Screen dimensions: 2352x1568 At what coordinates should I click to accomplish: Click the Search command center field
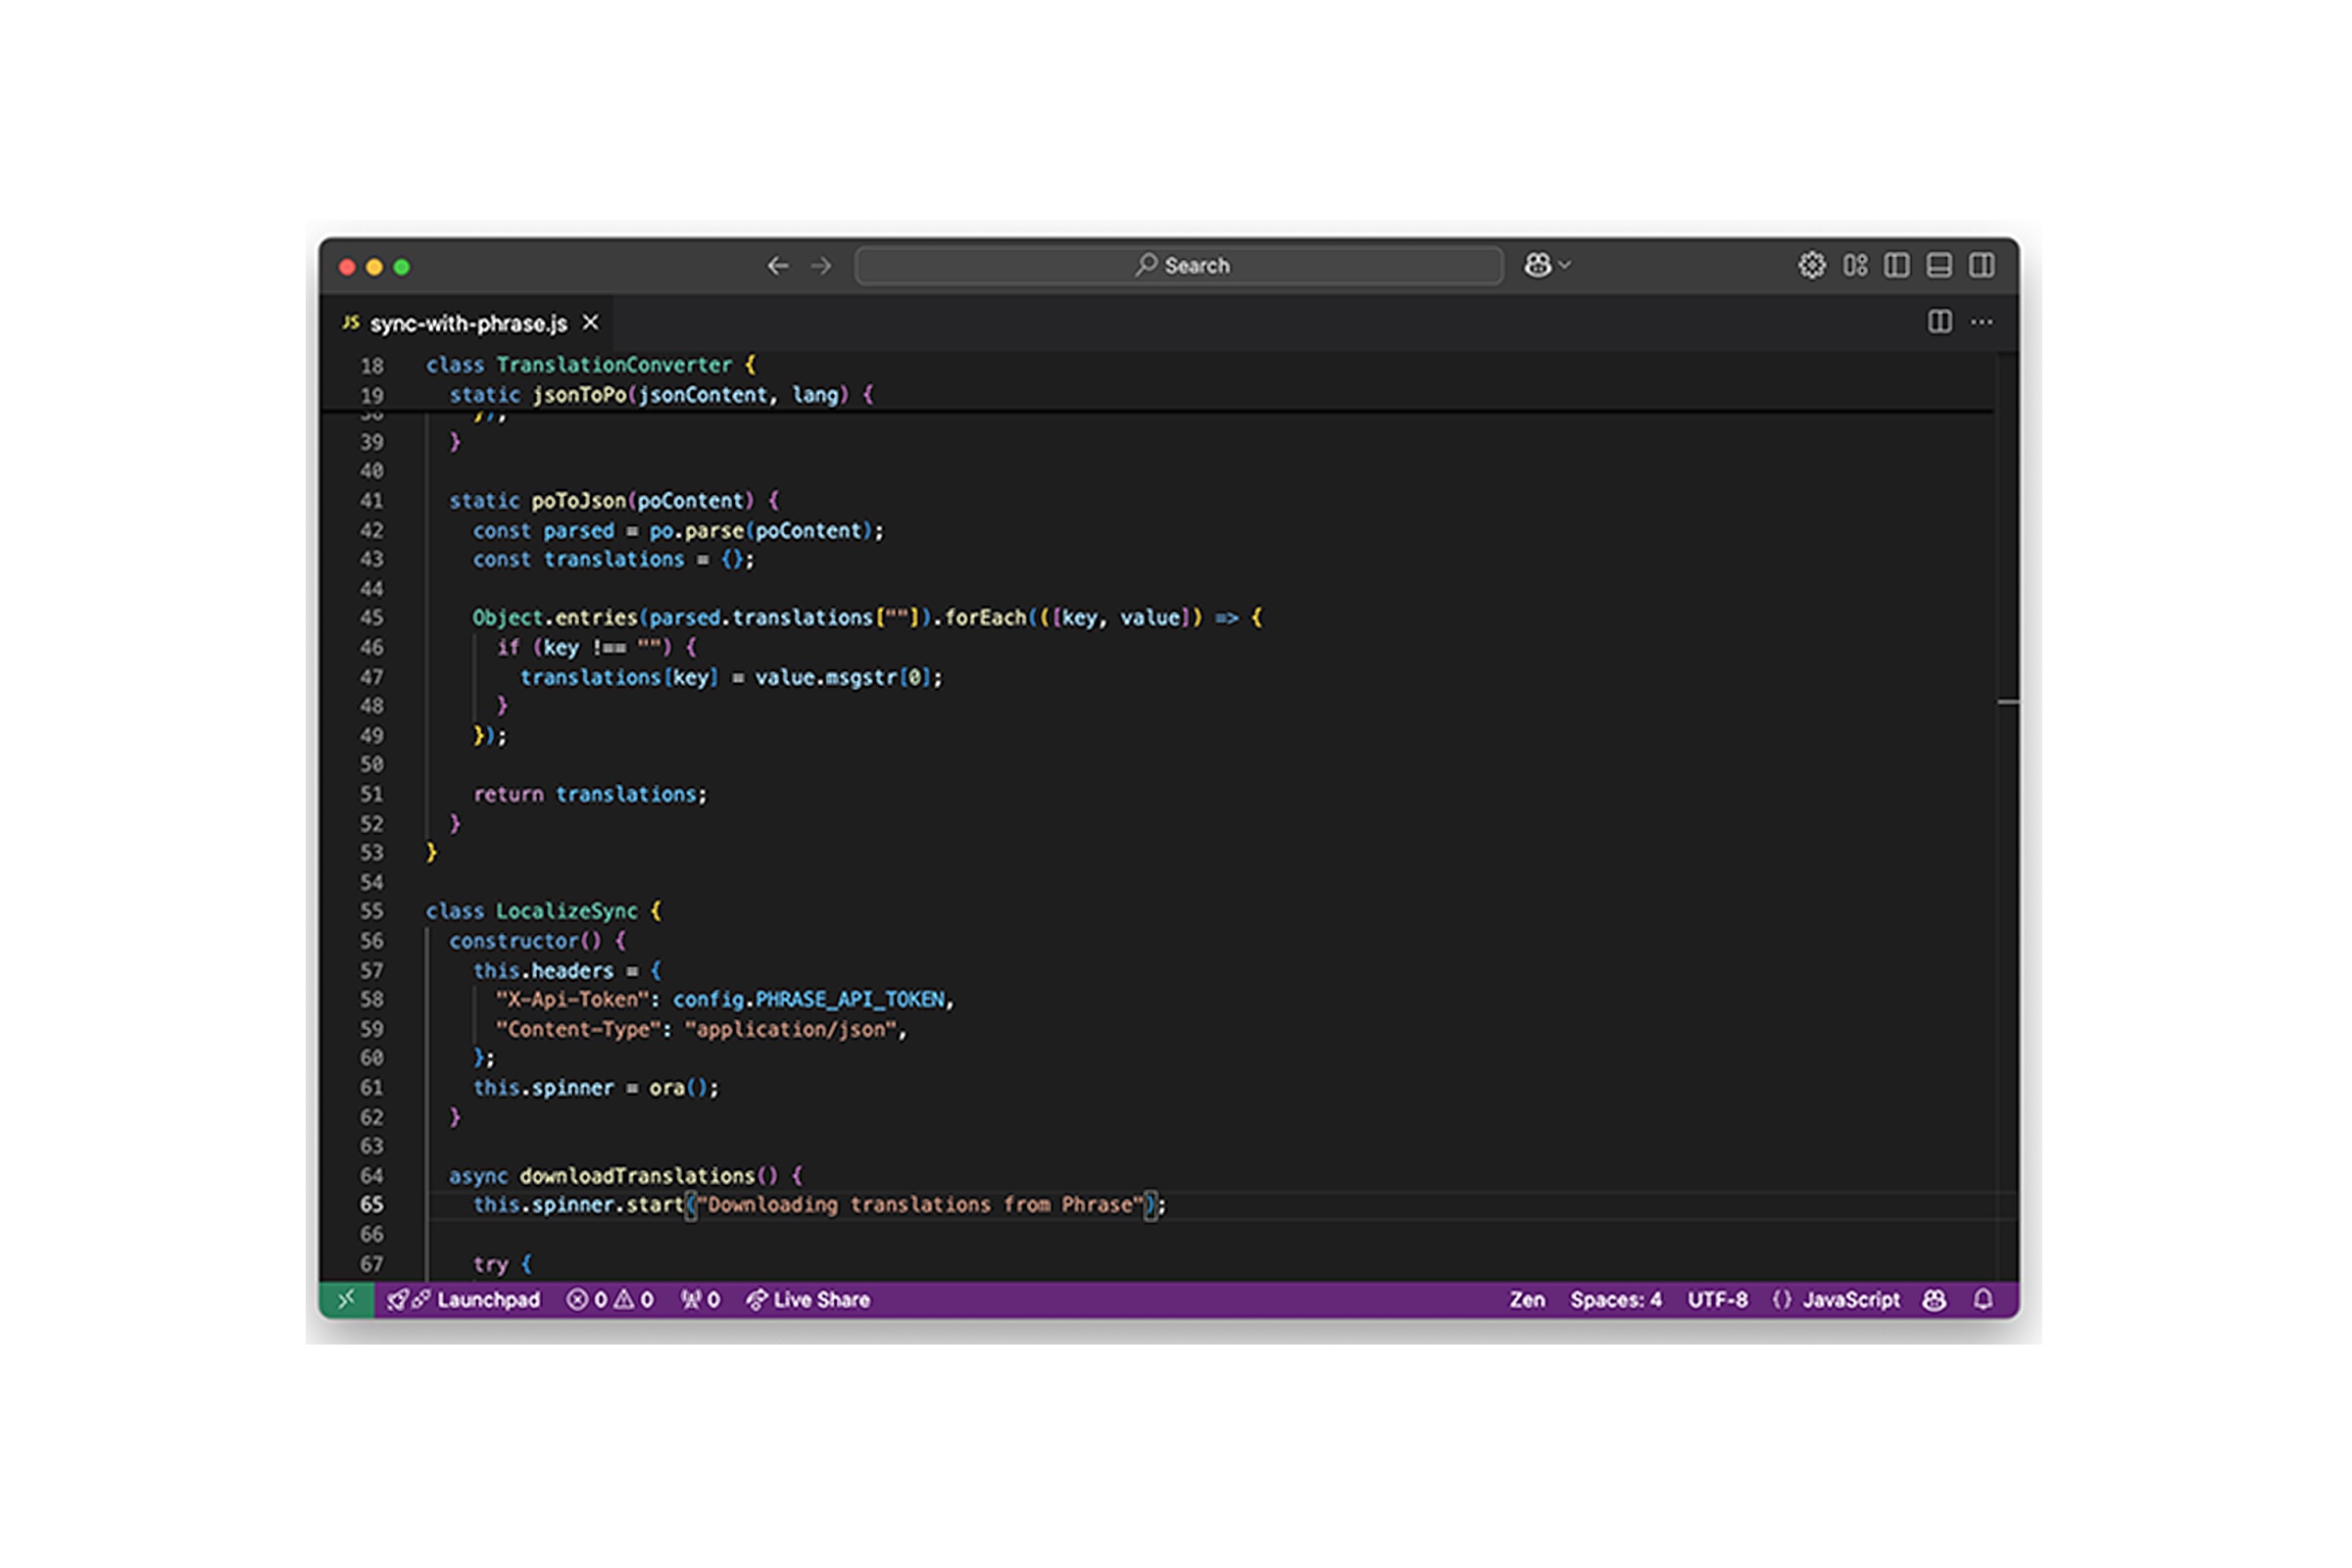[1179, 265]
